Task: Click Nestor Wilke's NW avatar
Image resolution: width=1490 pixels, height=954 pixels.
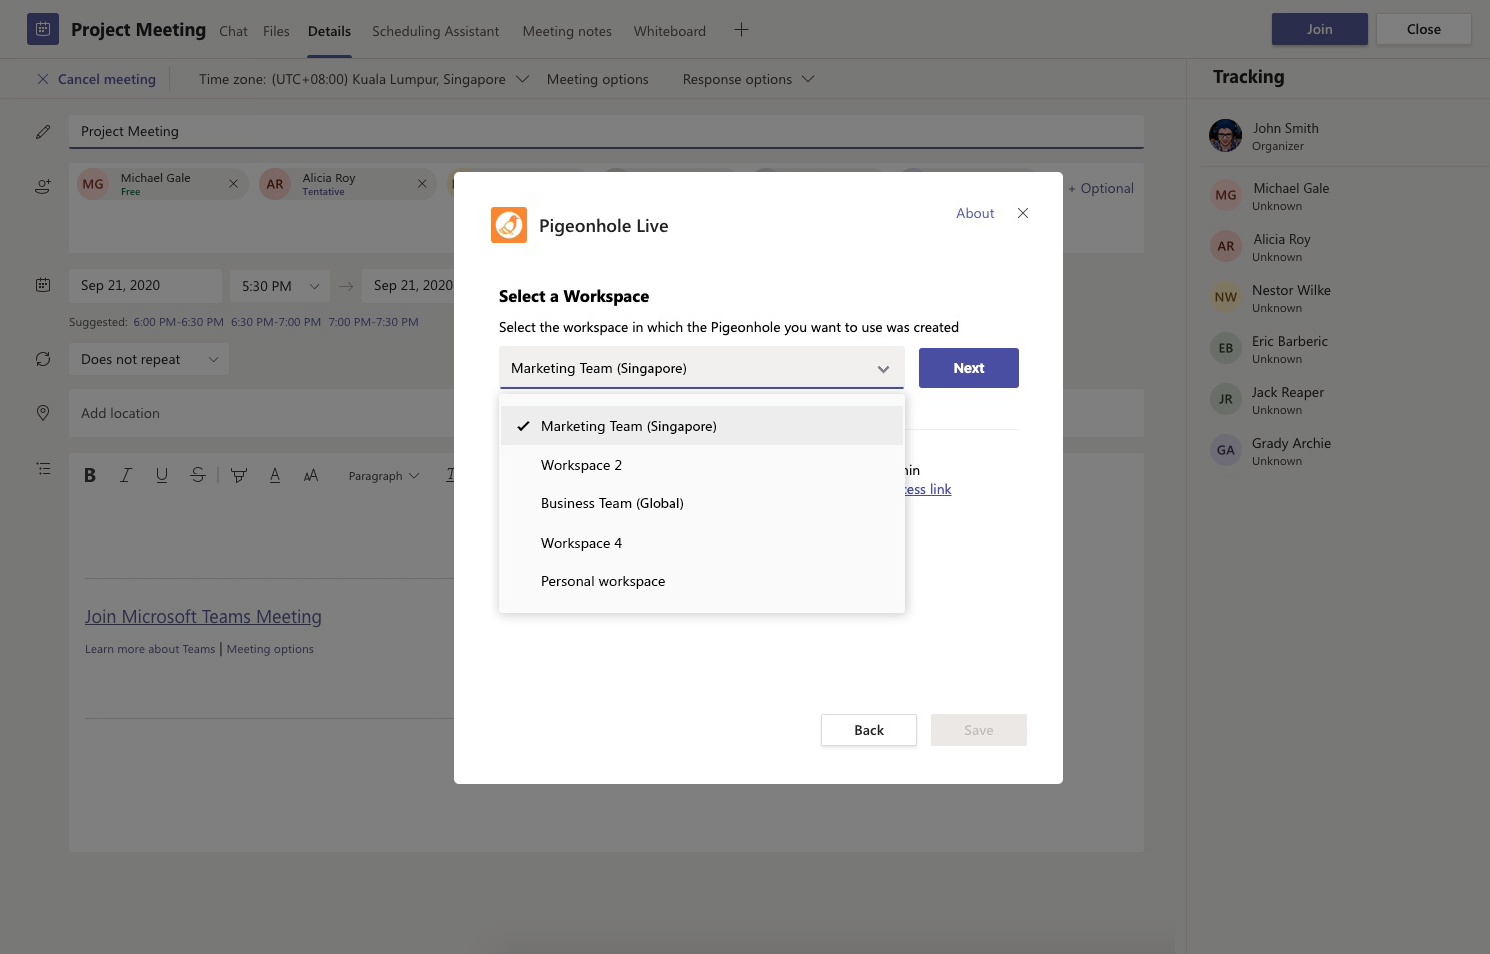Action: click(x=1226, y=297)
